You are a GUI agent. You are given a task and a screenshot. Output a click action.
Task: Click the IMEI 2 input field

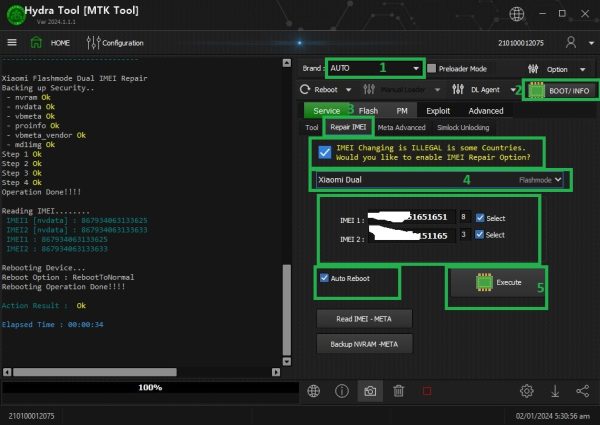(412, 235)
